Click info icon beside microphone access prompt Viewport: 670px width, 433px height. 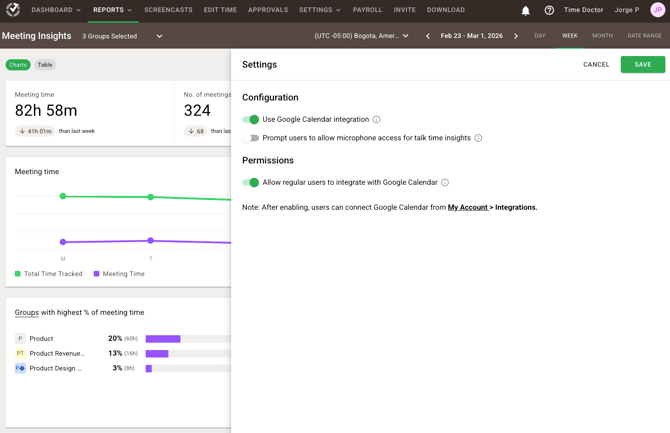click(x=478, y=138)
